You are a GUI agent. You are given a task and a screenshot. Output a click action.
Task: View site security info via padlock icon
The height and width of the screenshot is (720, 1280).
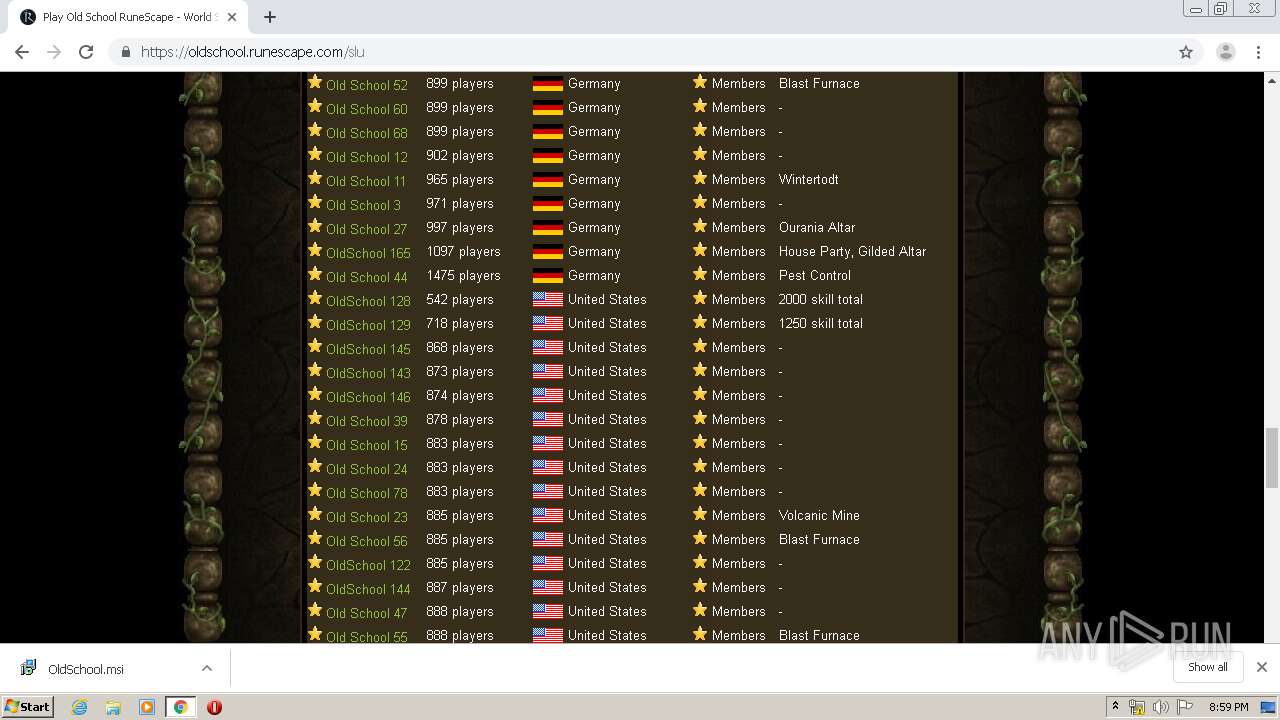[x=126, y=52]
